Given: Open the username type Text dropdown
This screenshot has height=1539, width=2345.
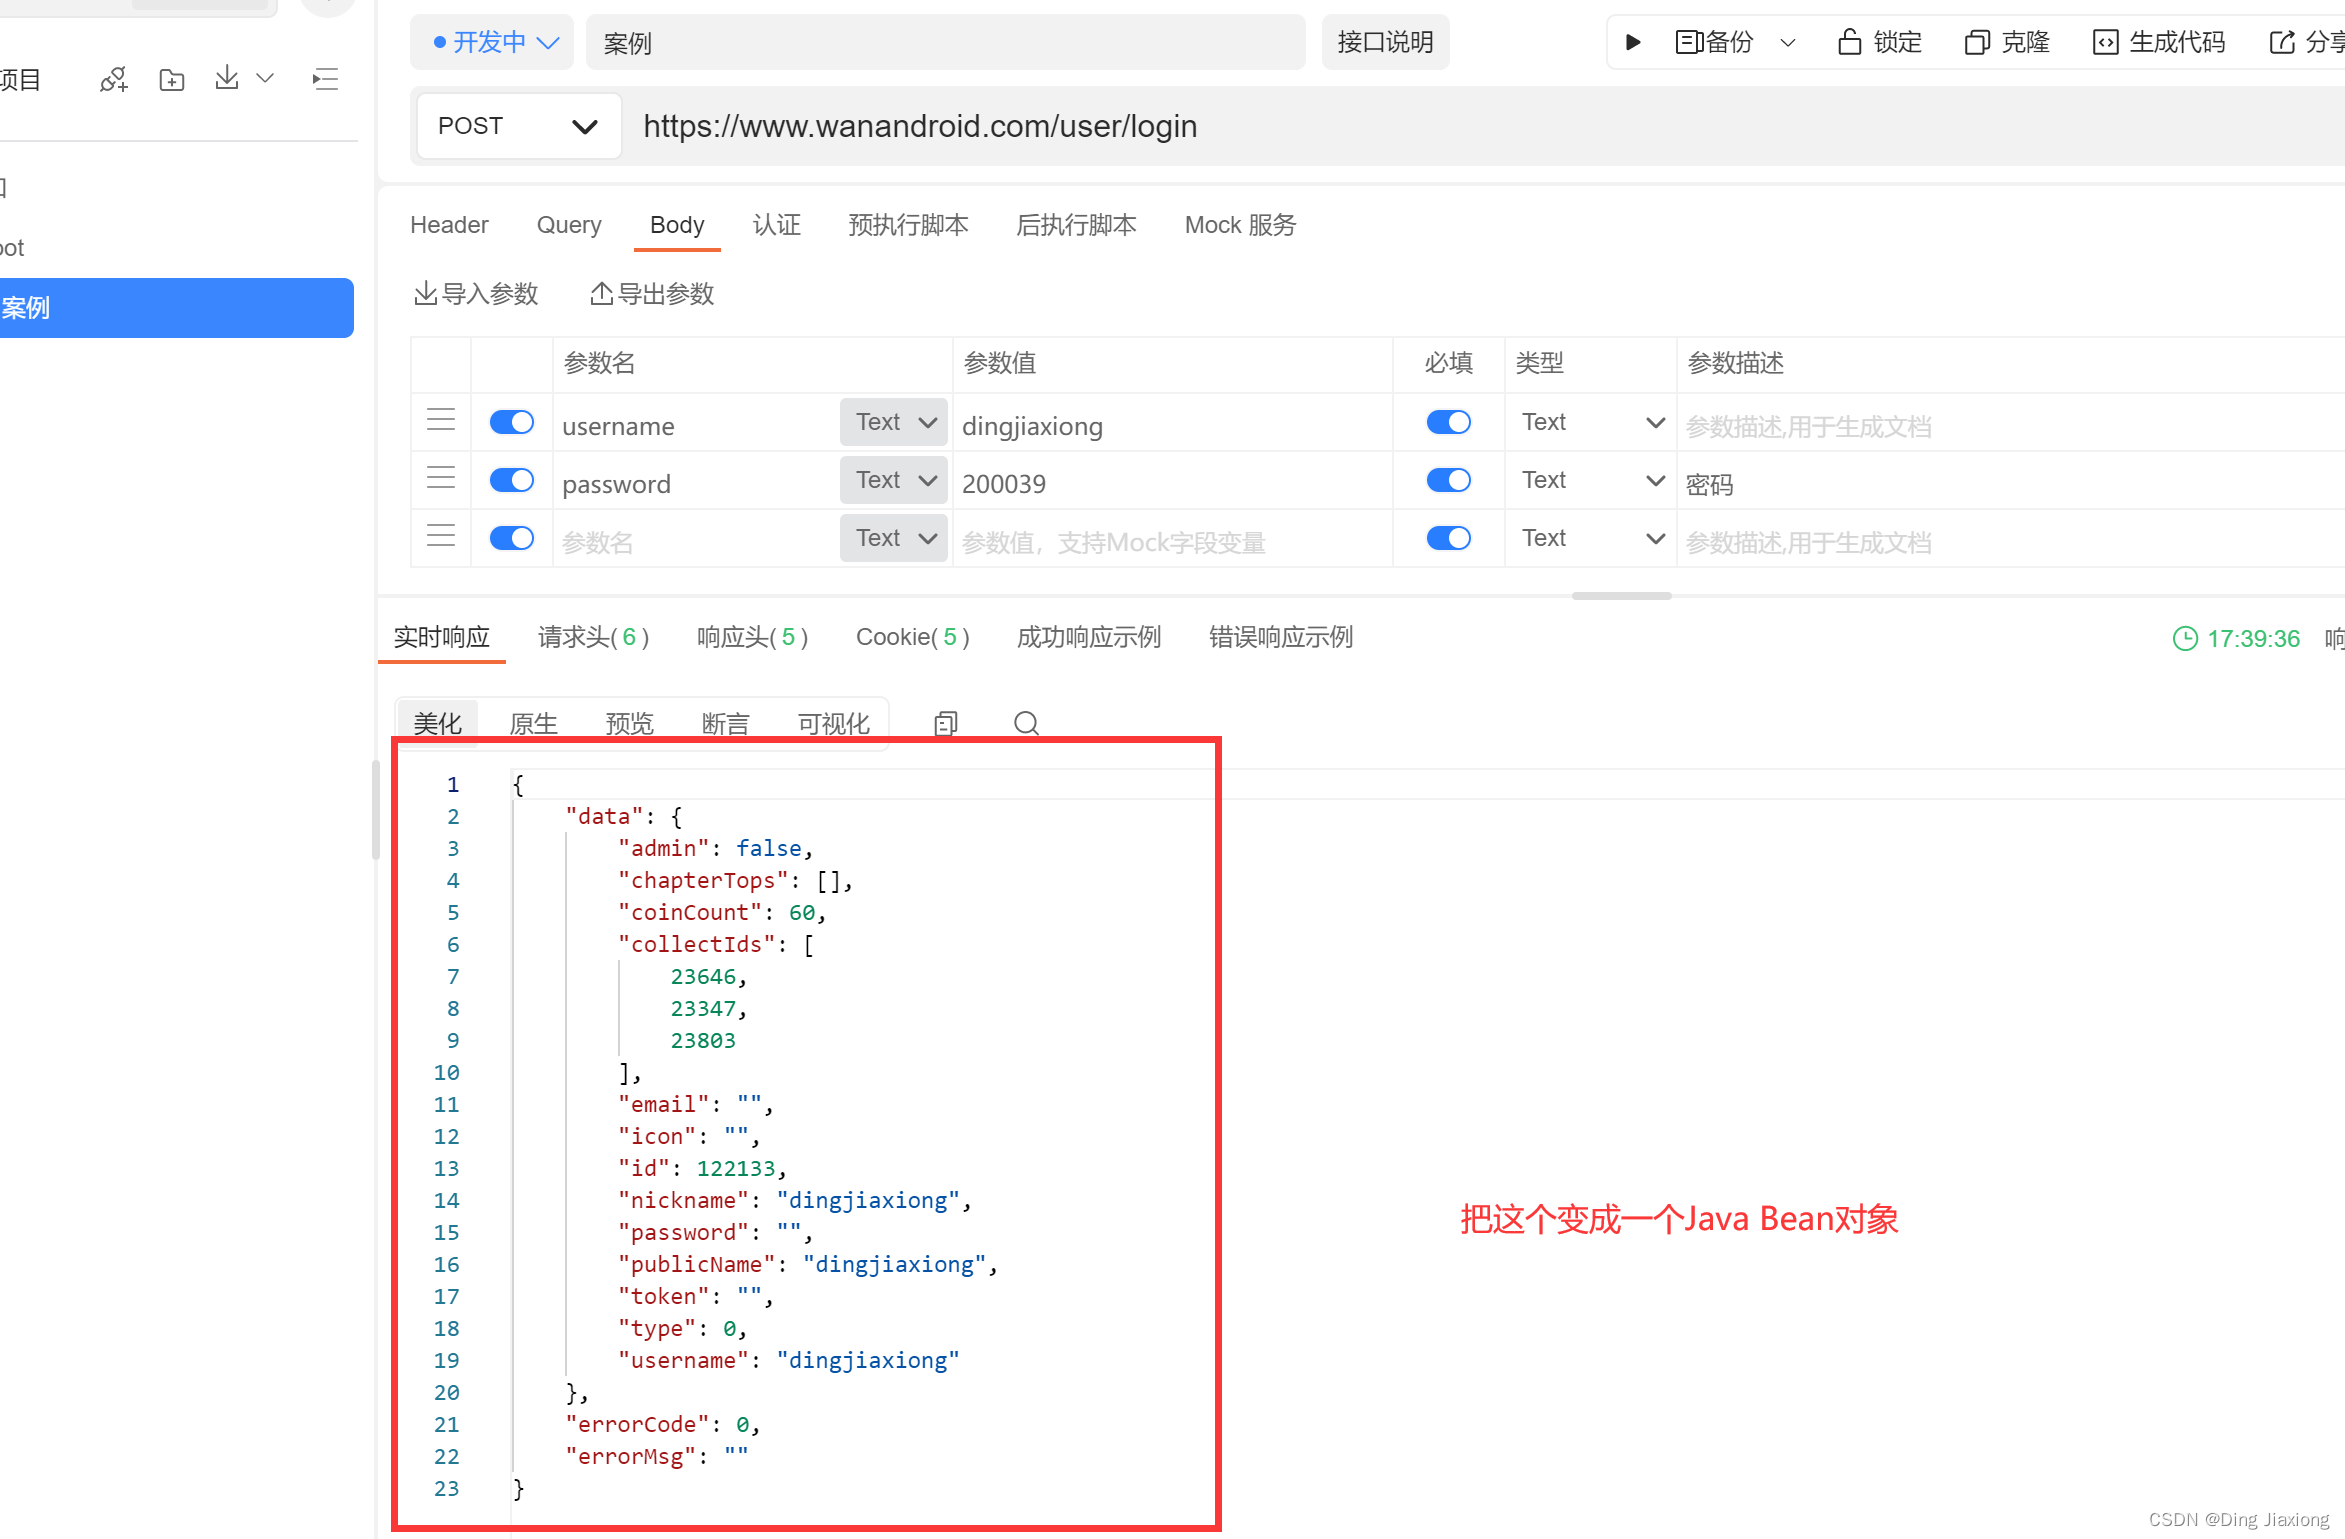Looking at the screenshot, I should (1591, 422).
